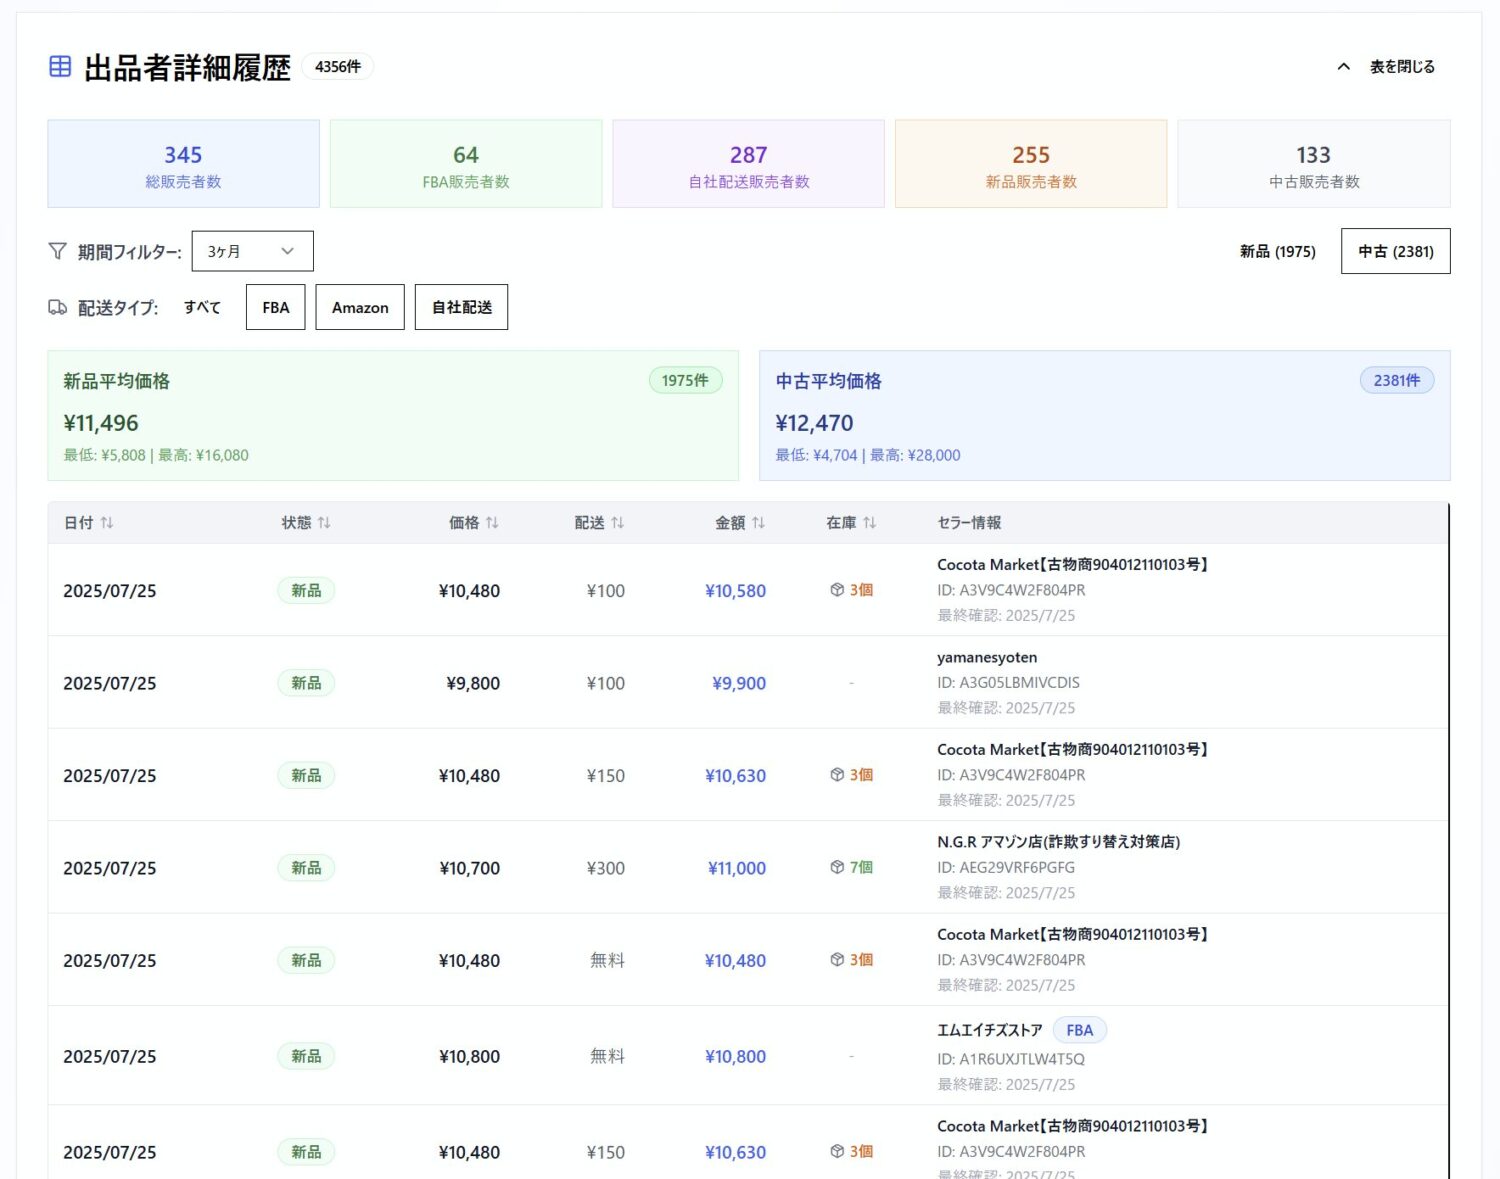Click the ¥10,580 total amount
1500x1179 pixels.
[735, 591]
